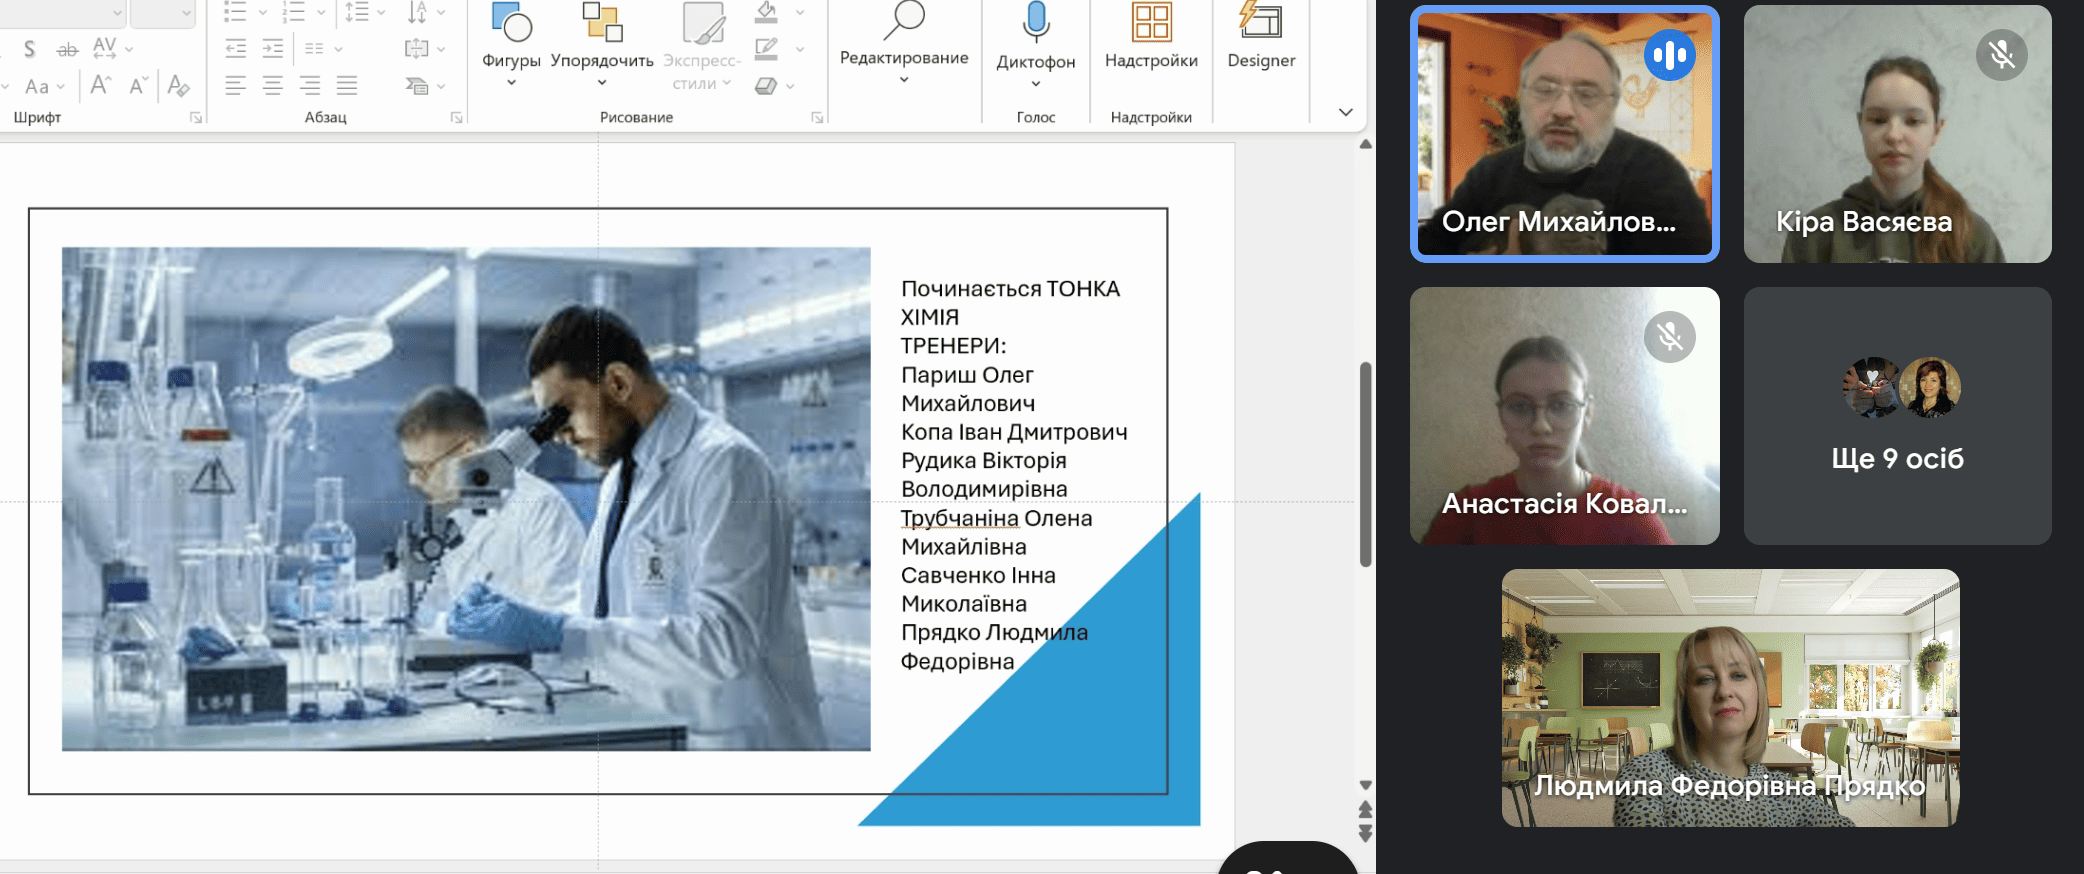Select the shape fill bucket icon

(x=767, y=12)
